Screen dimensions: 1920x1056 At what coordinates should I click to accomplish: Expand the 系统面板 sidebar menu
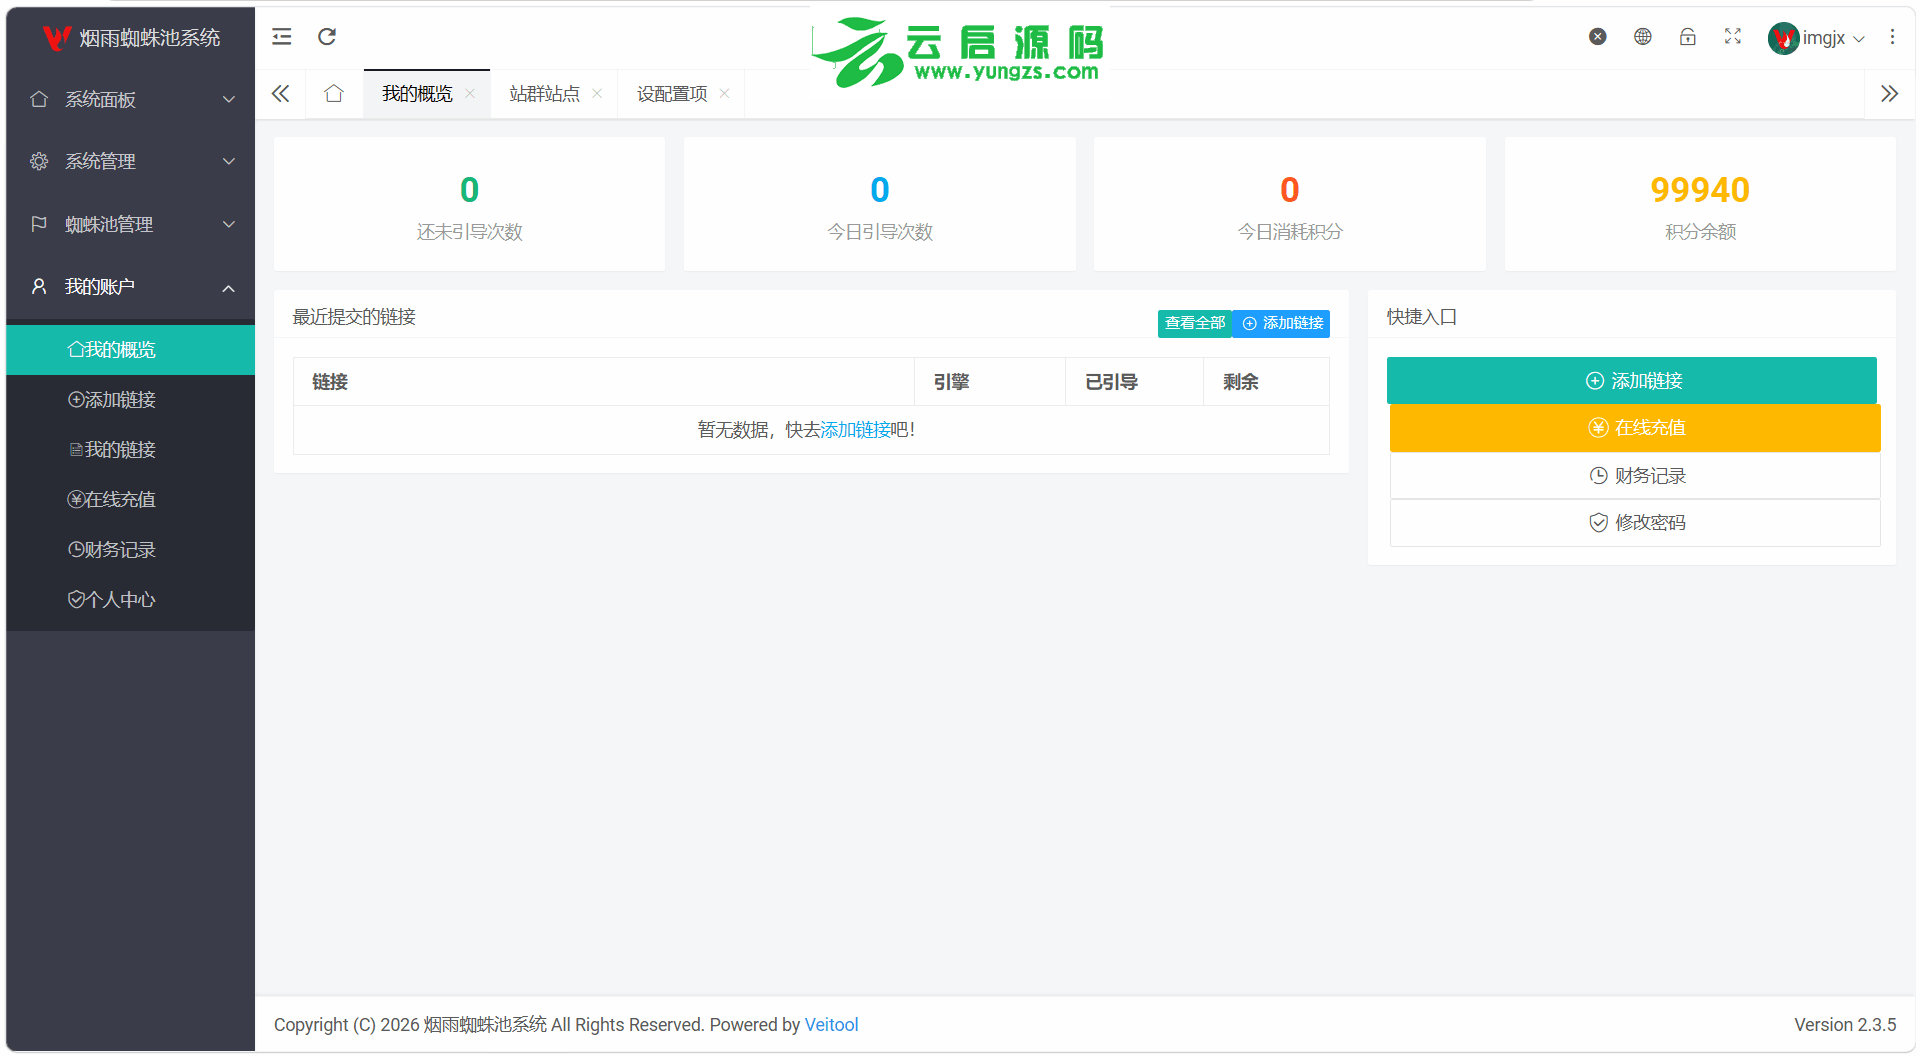click(x=131, y=99)
